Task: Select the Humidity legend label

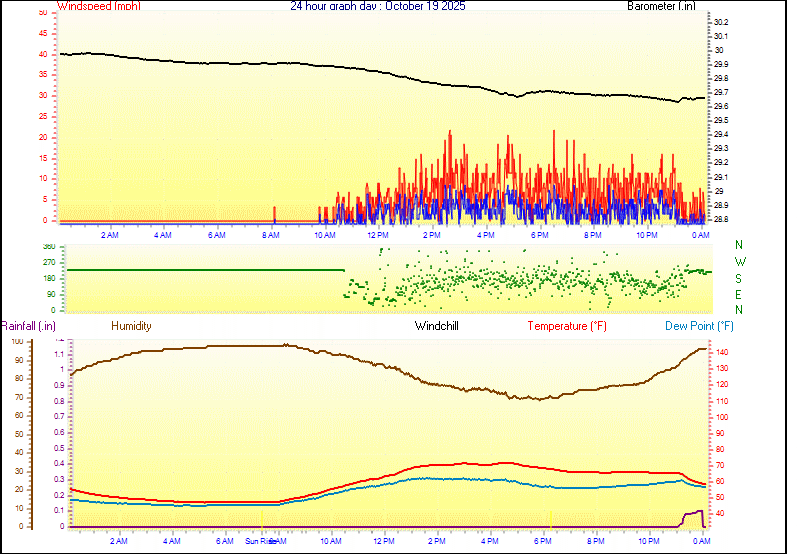Action: click(131, 326)
